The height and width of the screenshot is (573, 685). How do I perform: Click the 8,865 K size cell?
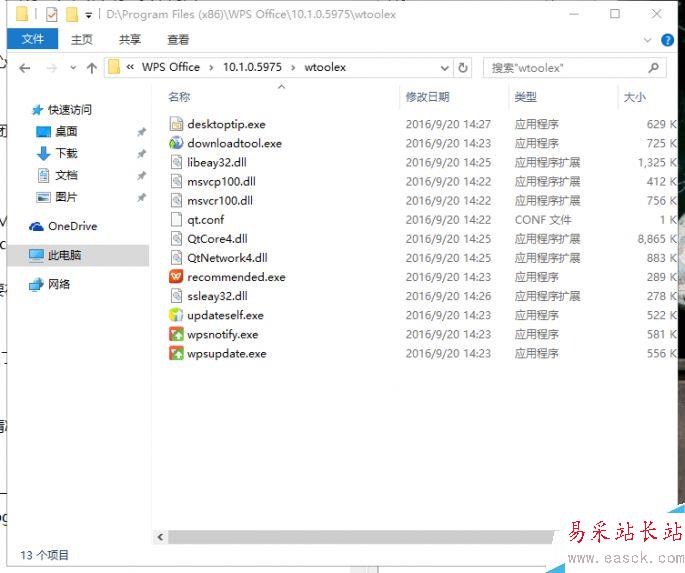pos(657,239)
